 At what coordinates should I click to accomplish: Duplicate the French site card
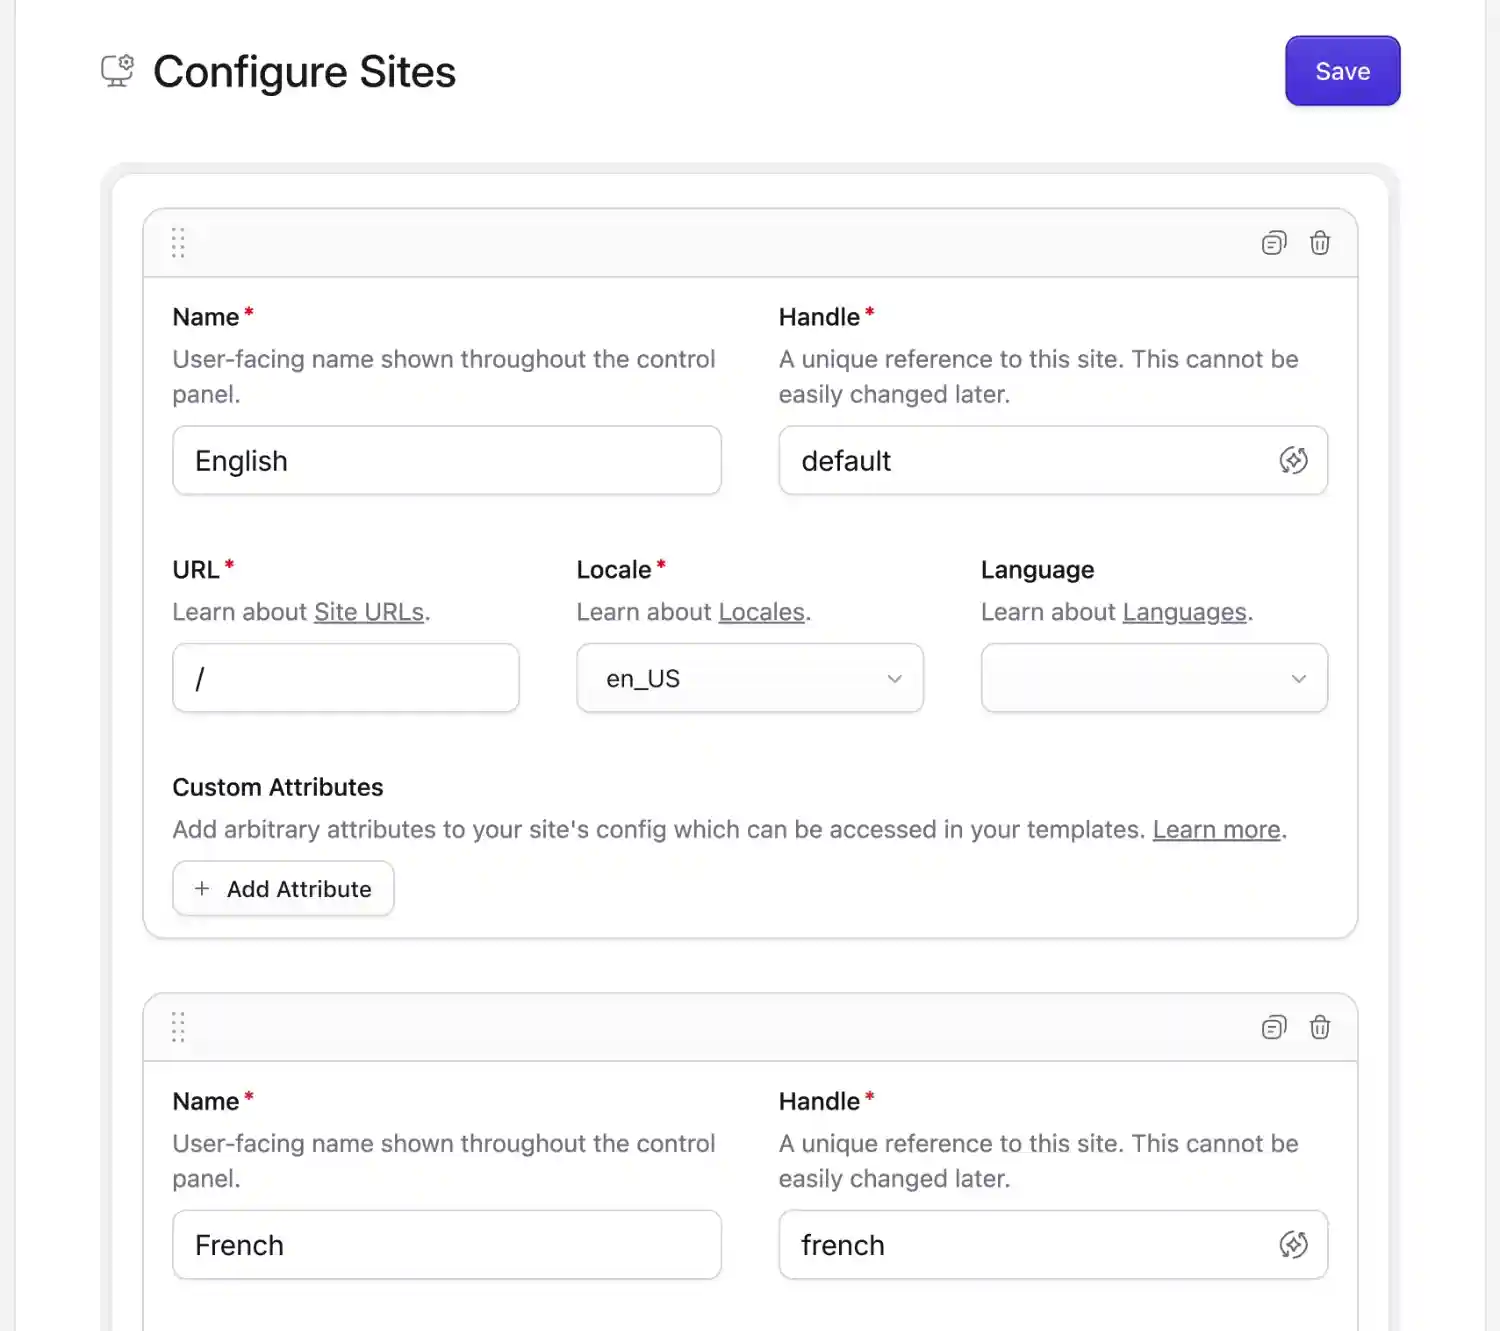point(1273,1027)
